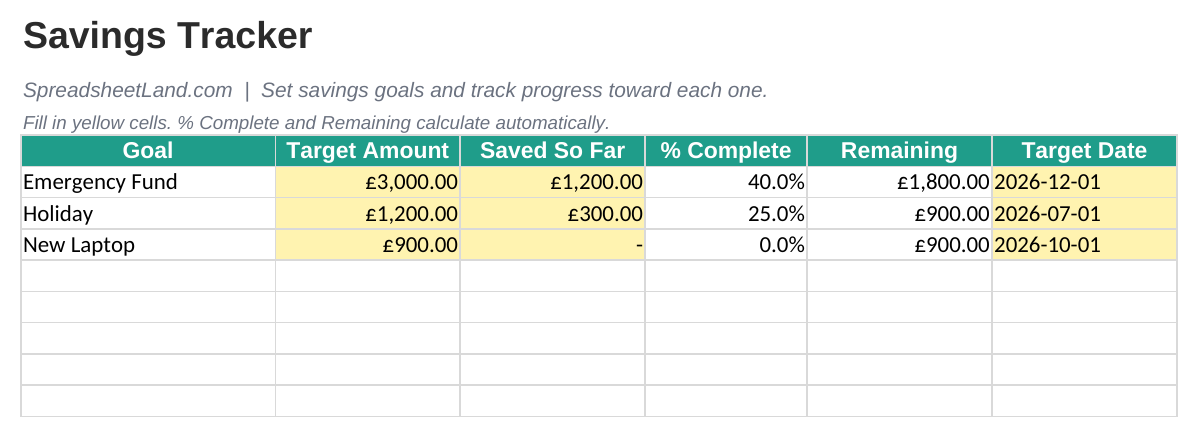The width and height of the screenshot is (1198, 437).
Task: Click the SpreadsheetLand.com text
Action: (128, 90)
